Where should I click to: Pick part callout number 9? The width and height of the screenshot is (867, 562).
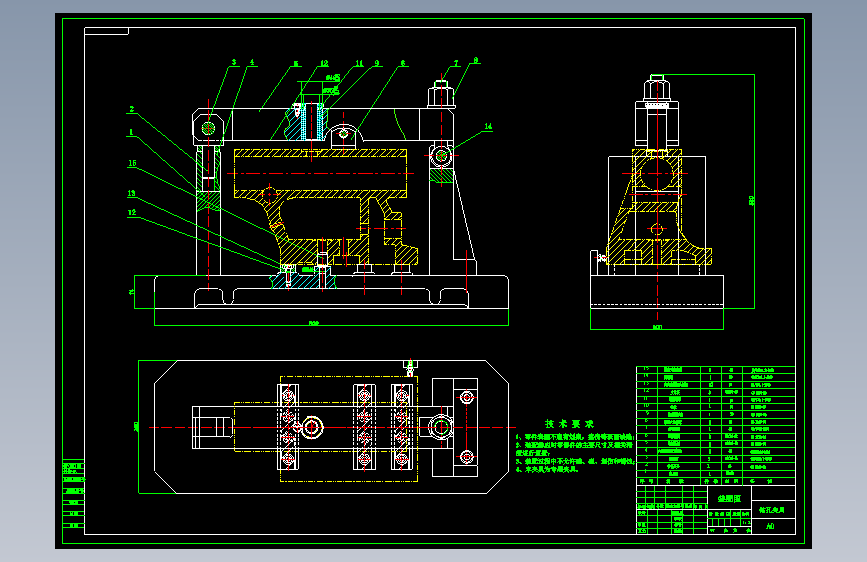point(377,63)
